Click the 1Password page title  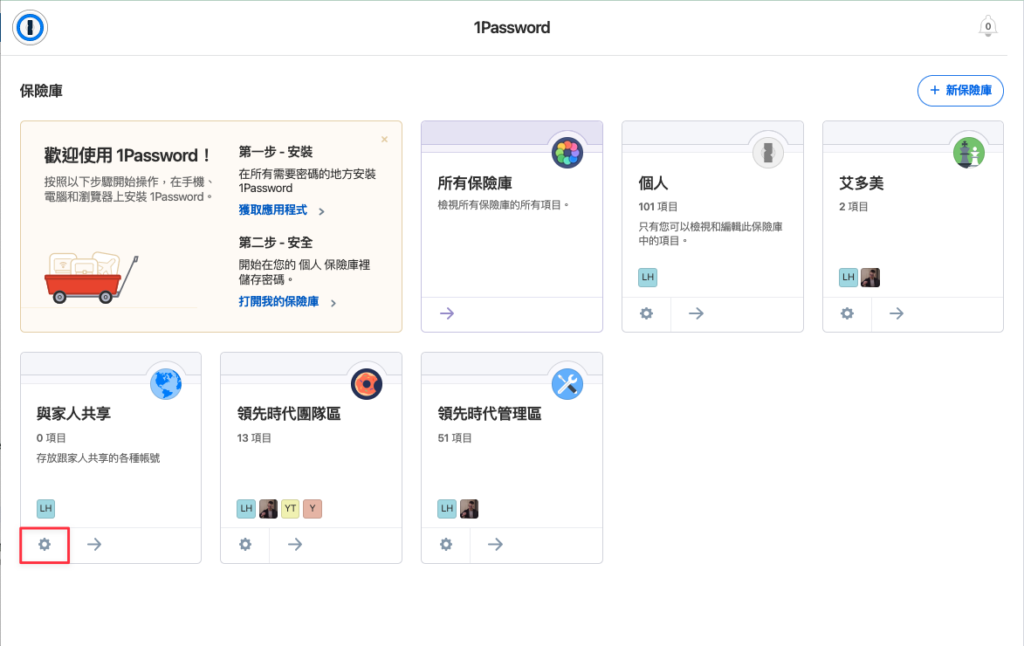512,27
